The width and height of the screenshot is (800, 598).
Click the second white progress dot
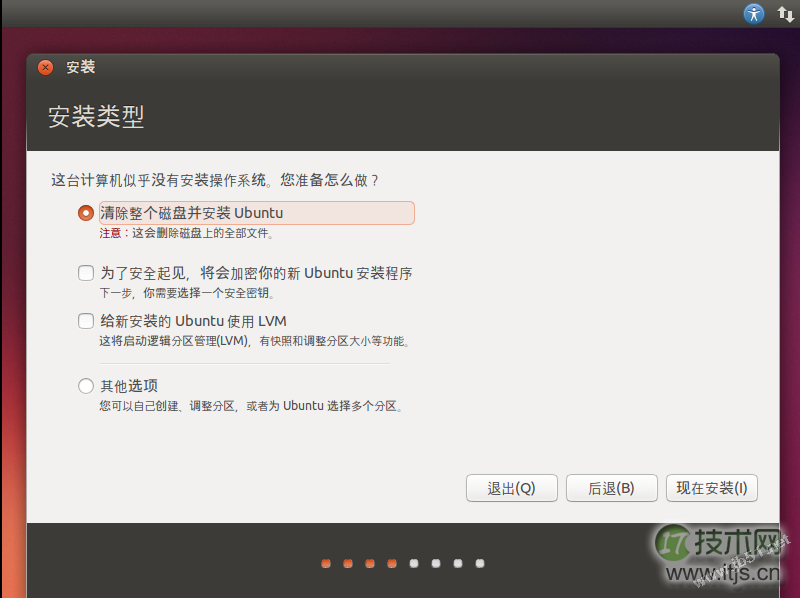coord(436,563)
